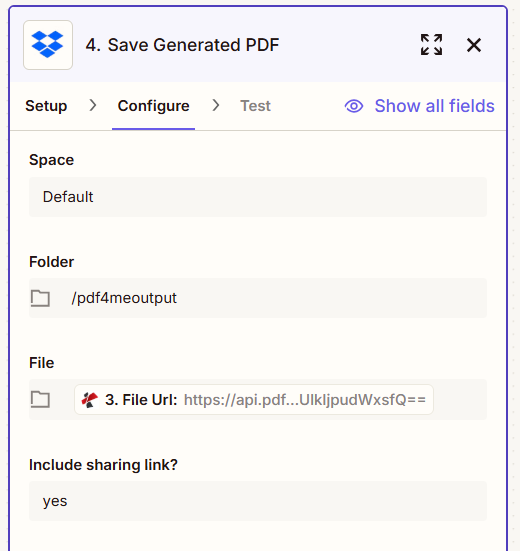Click the chevron between Configure and Test
Viewport: 520px width, 551px height.
(216, 105)
